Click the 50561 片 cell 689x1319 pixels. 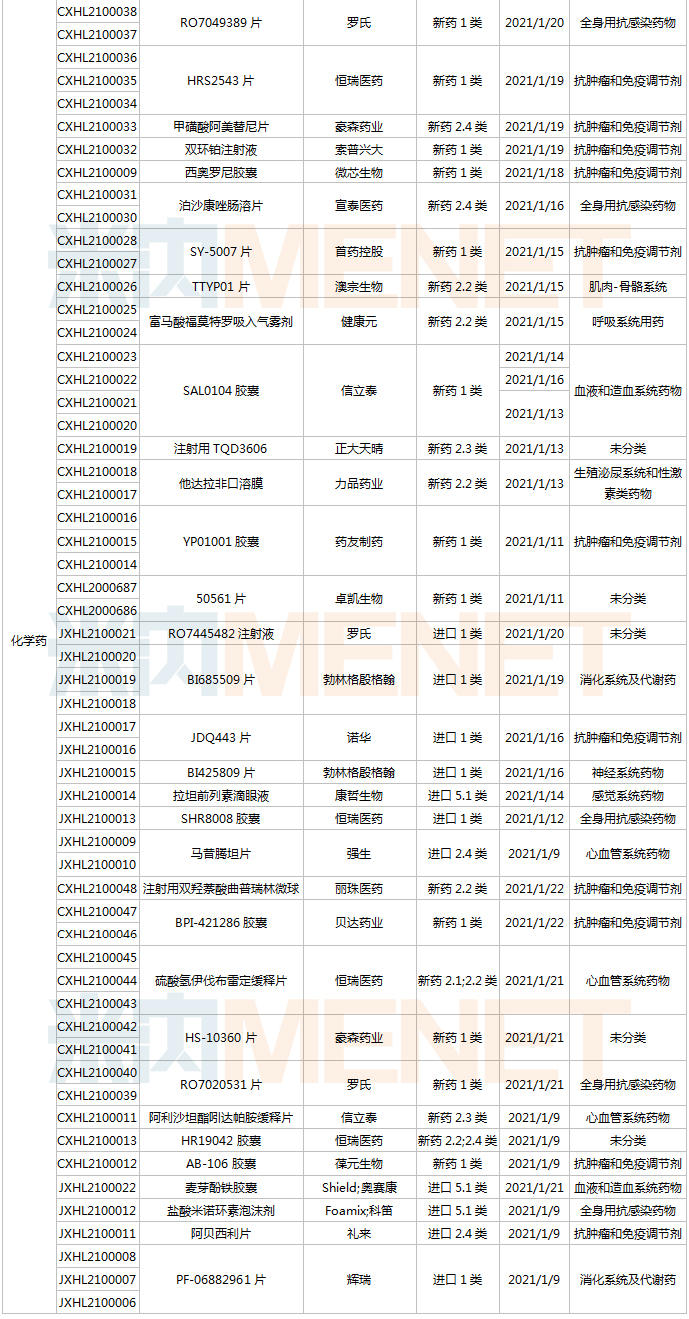coord(220,599)
